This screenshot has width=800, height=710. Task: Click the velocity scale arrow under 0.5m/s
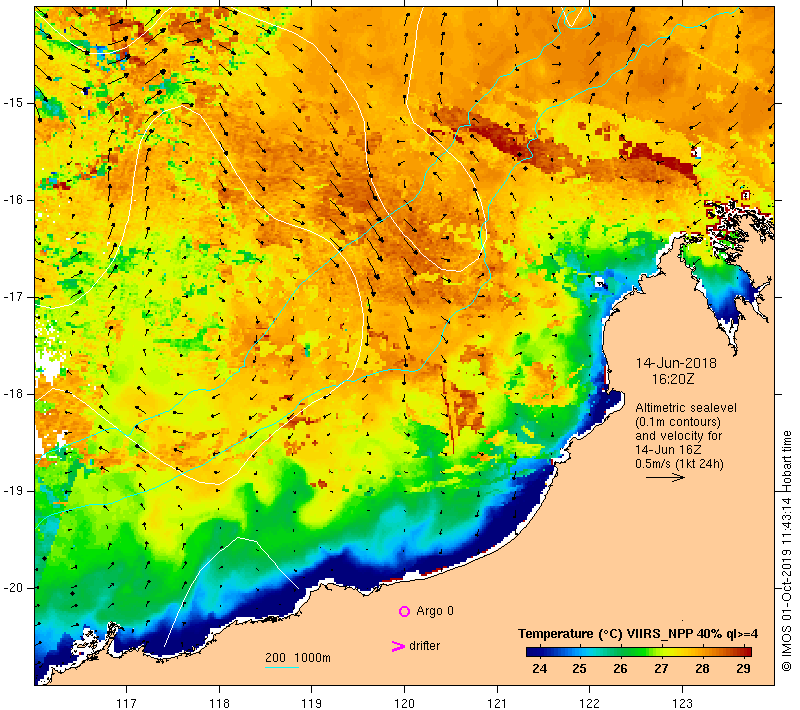[x=665, y=477]
